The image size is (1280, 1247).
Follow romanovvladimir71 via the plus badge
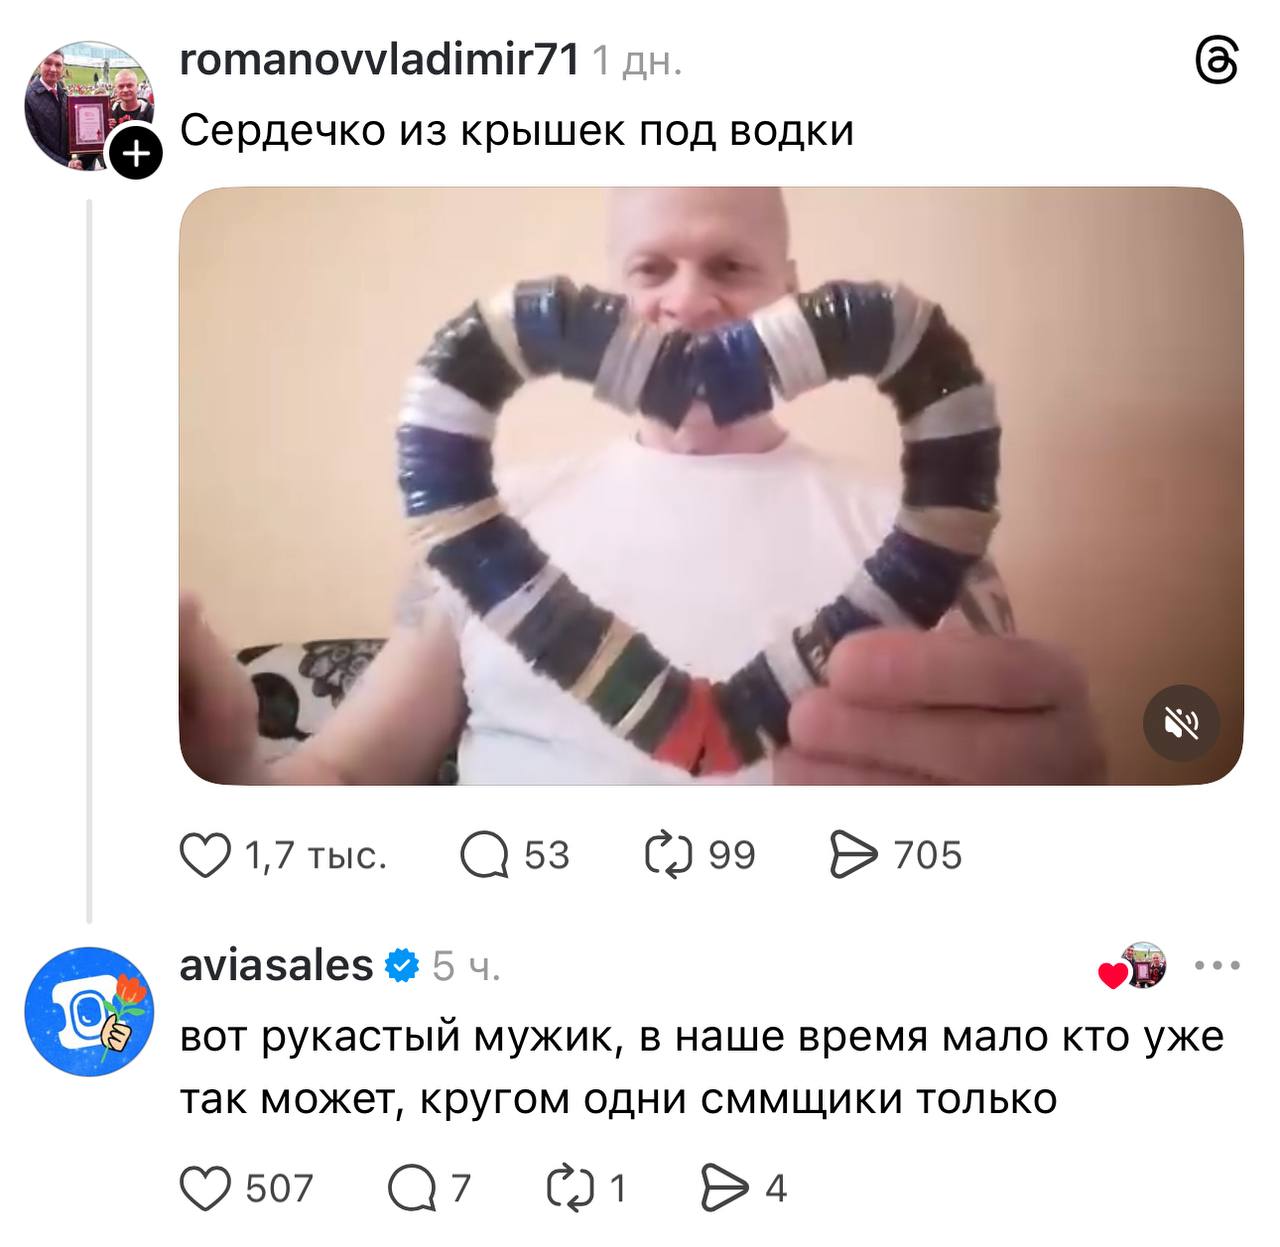click(135, 154)
